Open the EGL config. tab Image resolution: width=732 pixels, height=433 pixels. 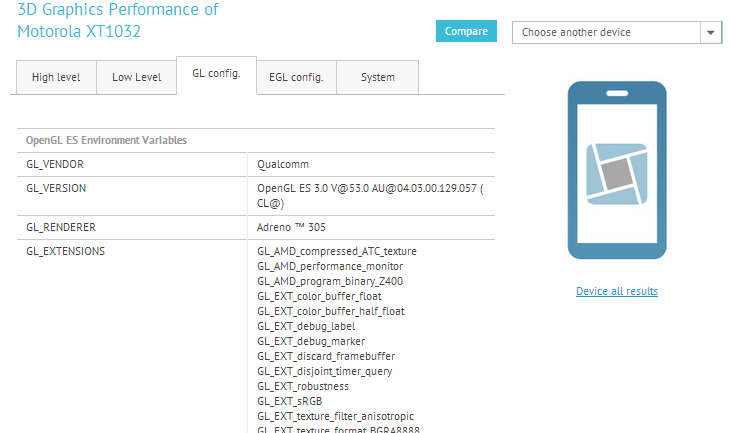tap(296, 77)
